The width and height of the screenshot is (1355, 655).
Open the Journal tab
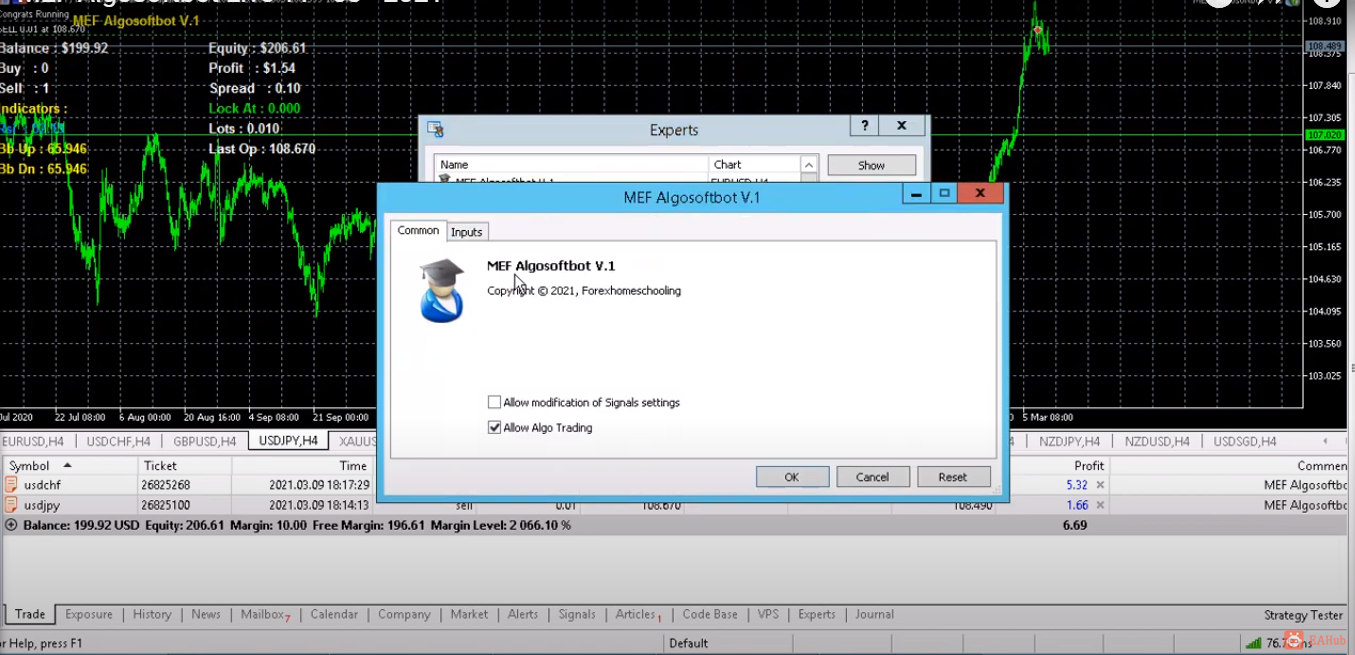[874, 614]
